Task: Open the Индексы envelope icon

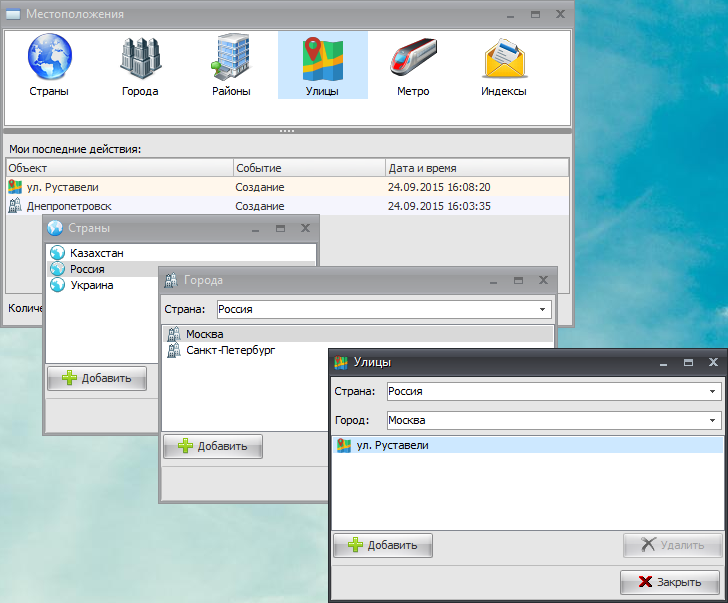Action: tap(503, 64)
